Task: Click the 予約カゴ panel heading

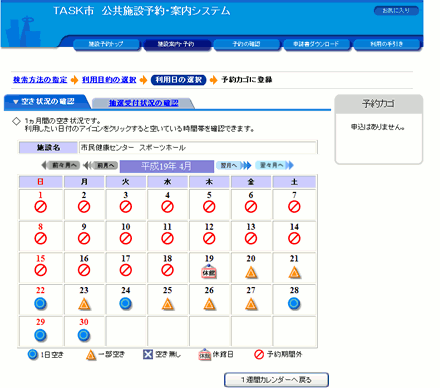Action: pos(379,104)
